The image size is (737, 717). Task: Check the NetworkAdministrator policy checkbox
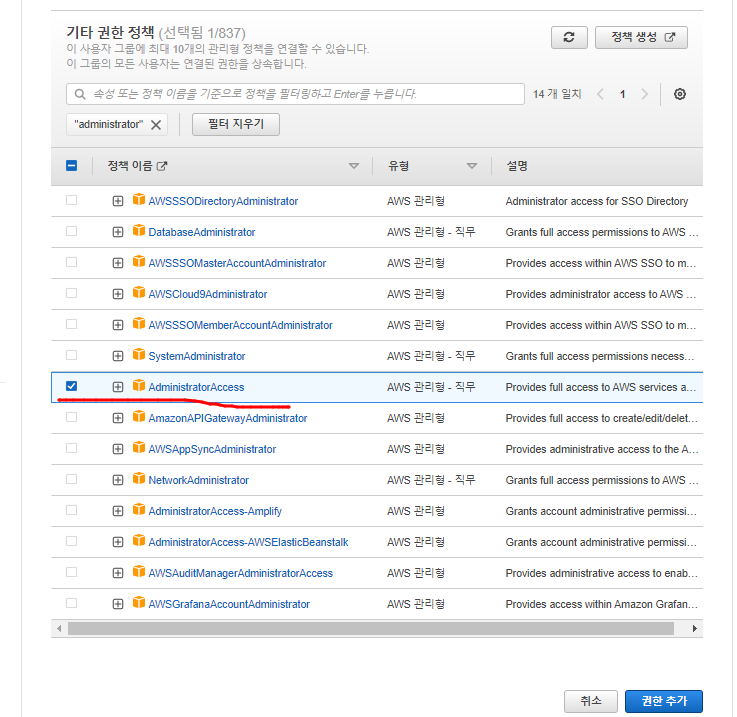71,480
